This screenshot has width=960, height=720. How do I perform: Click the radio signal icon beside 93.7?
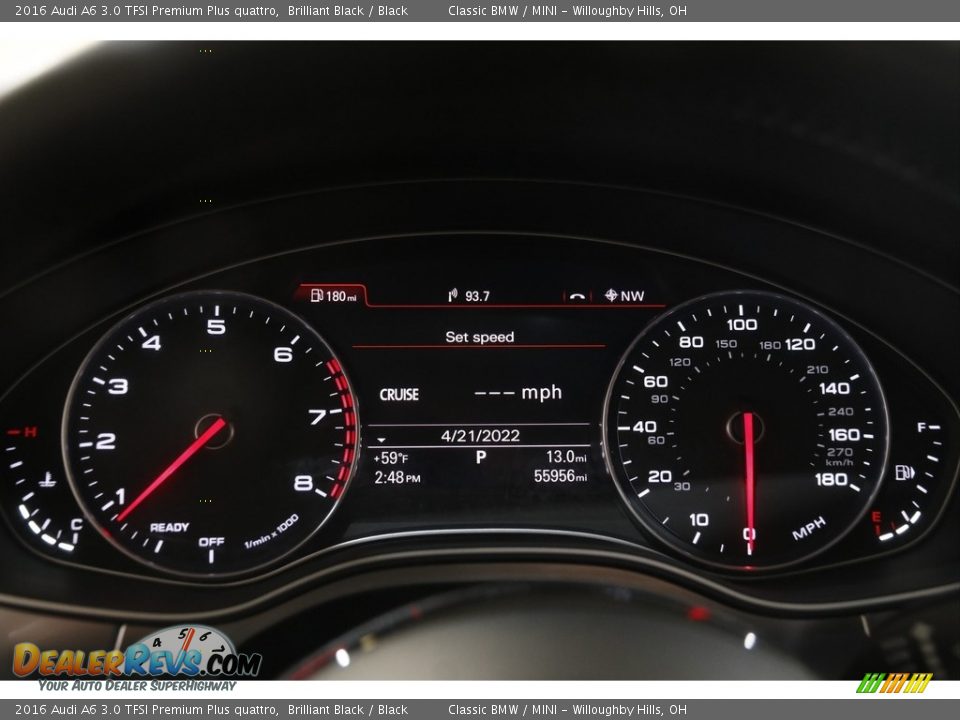(x=452, y=296)
